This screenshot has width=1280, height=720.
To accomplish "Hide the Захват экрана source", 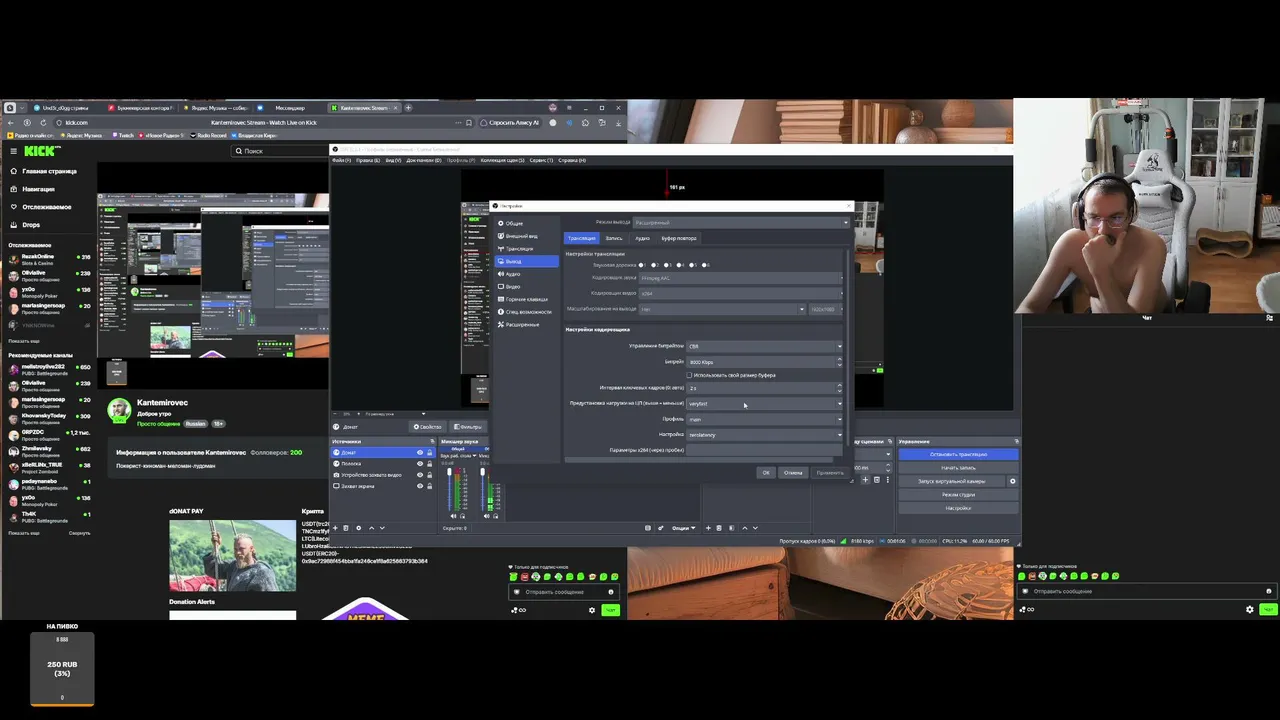I will [420, 486].
